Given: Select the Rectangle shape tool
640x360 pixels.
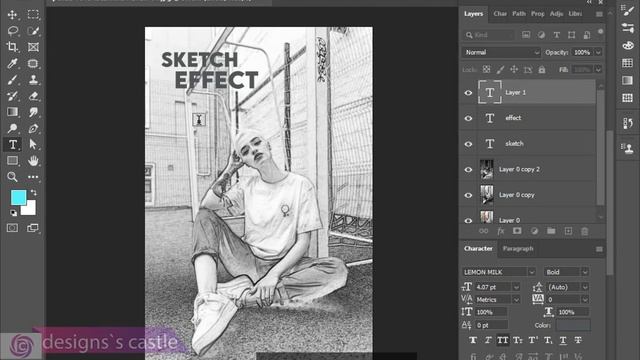Looking at the screenshot, I should point(12,160).
